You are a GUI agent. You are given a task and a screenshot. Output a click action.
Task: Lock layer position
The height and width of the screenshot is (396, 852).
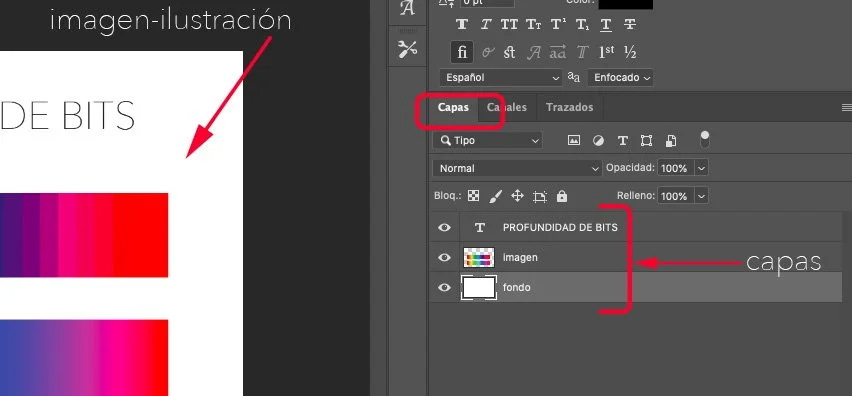point(517,196)
